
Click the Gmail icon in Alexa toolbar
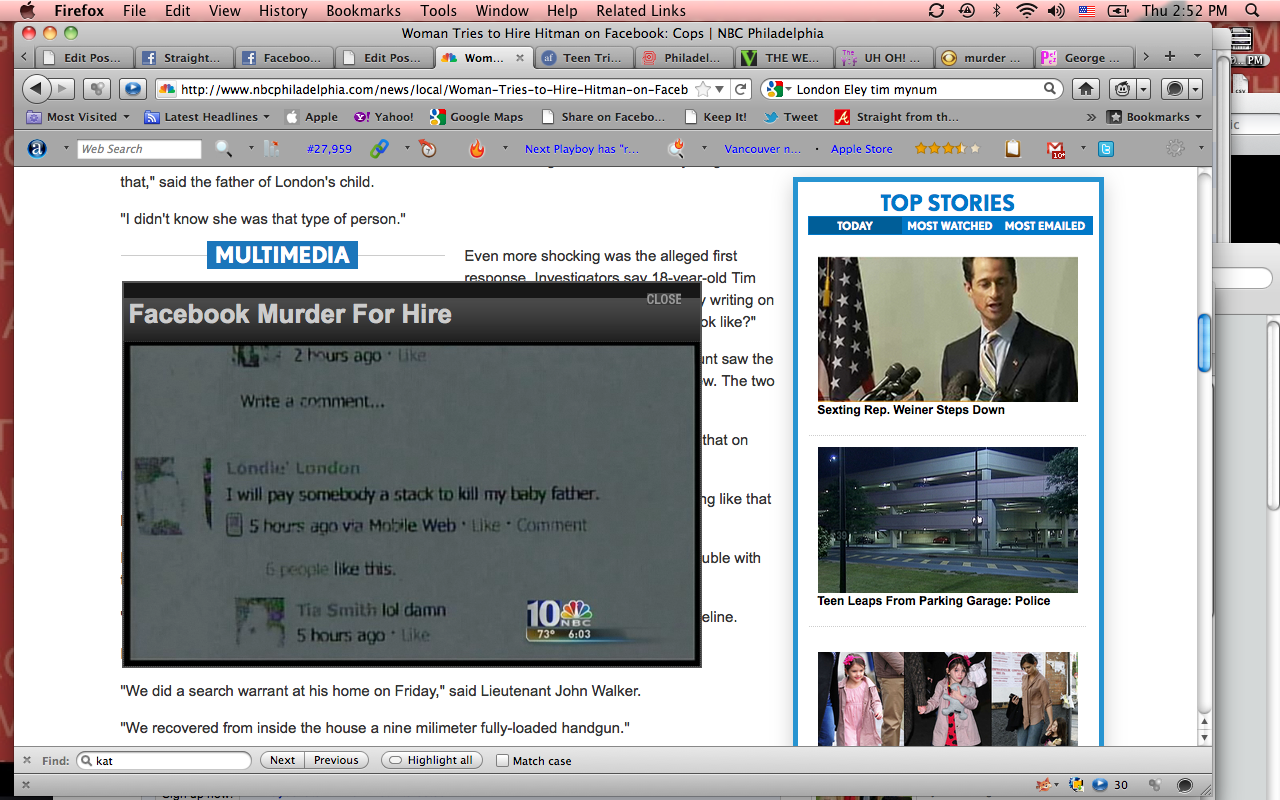coord(1056,149)
